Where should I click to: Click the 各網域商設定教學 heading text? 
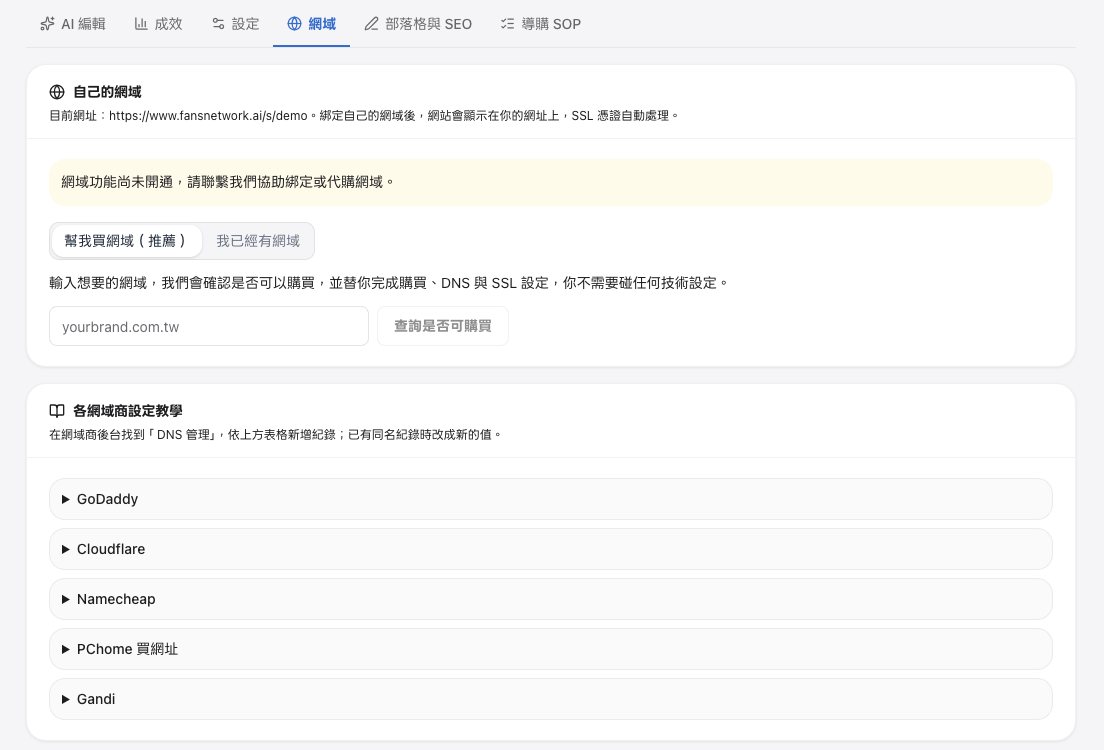[127, 411]
